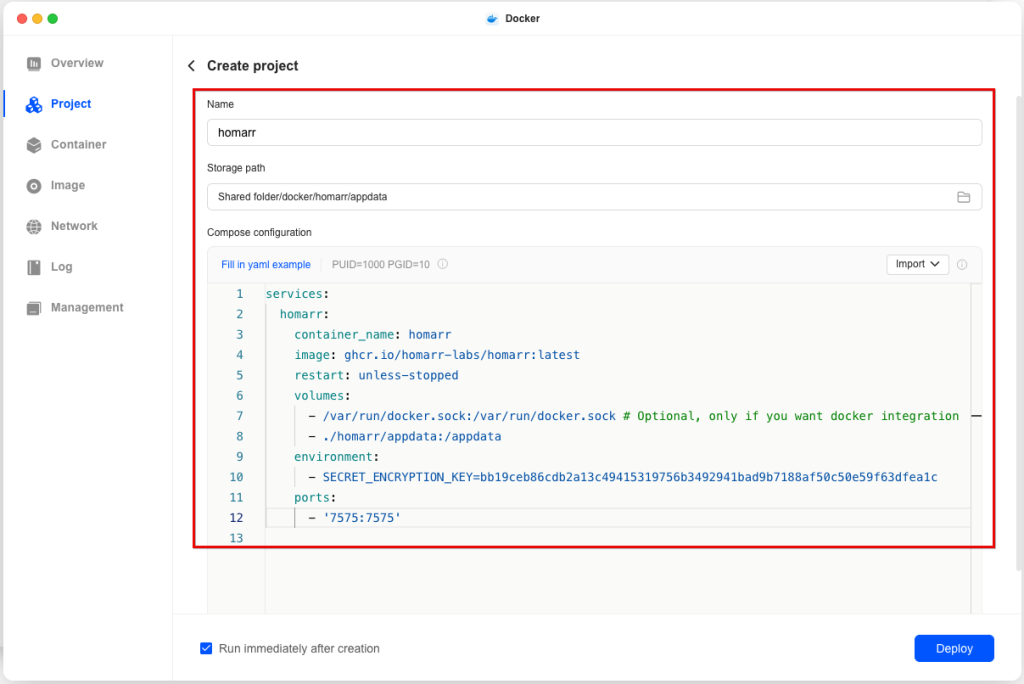Click the Project cubes icon
The width and height of the screenshot is (1024, 684).
click(x=34, y=105)
